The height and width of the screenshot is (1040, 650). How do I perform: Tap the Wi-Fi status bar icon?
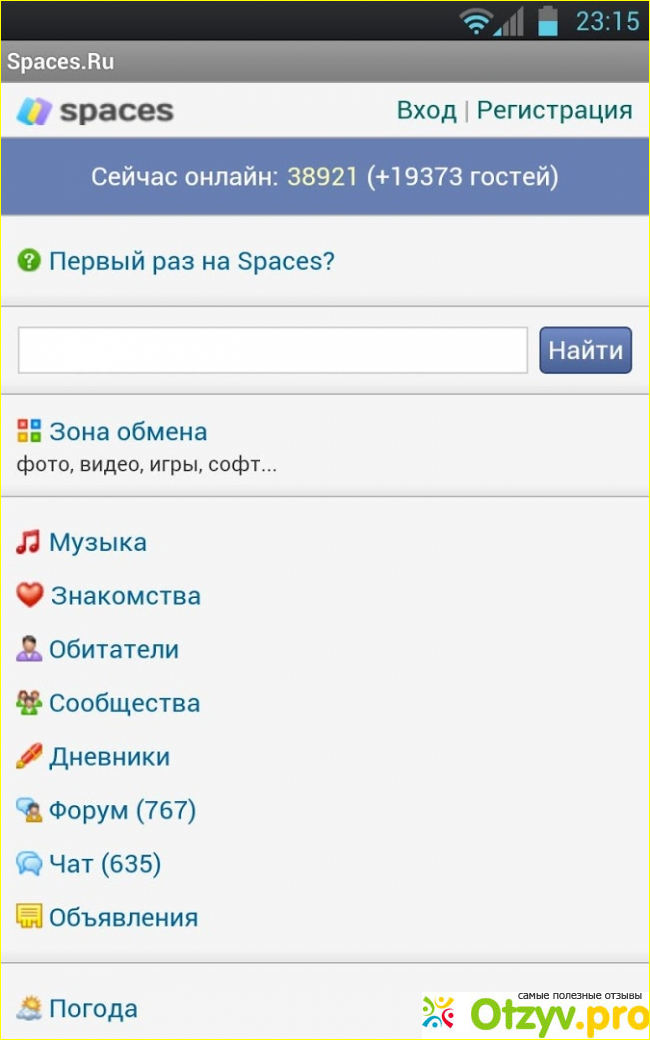(x=477, y=20)
